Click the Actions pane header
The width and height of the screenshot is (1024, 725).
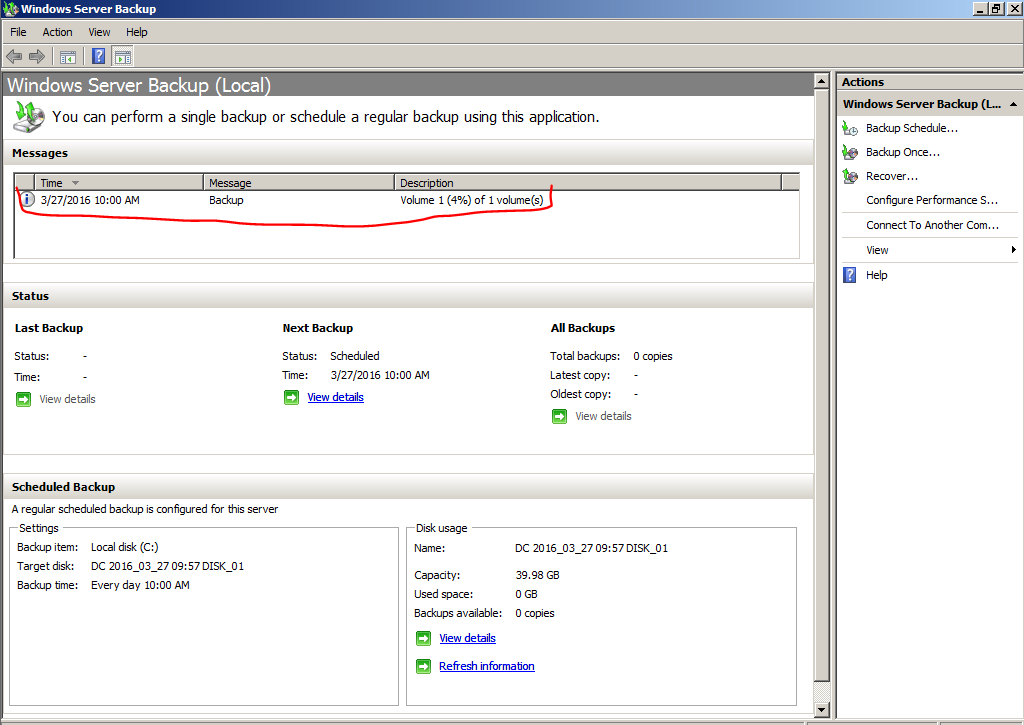[929, 82]
